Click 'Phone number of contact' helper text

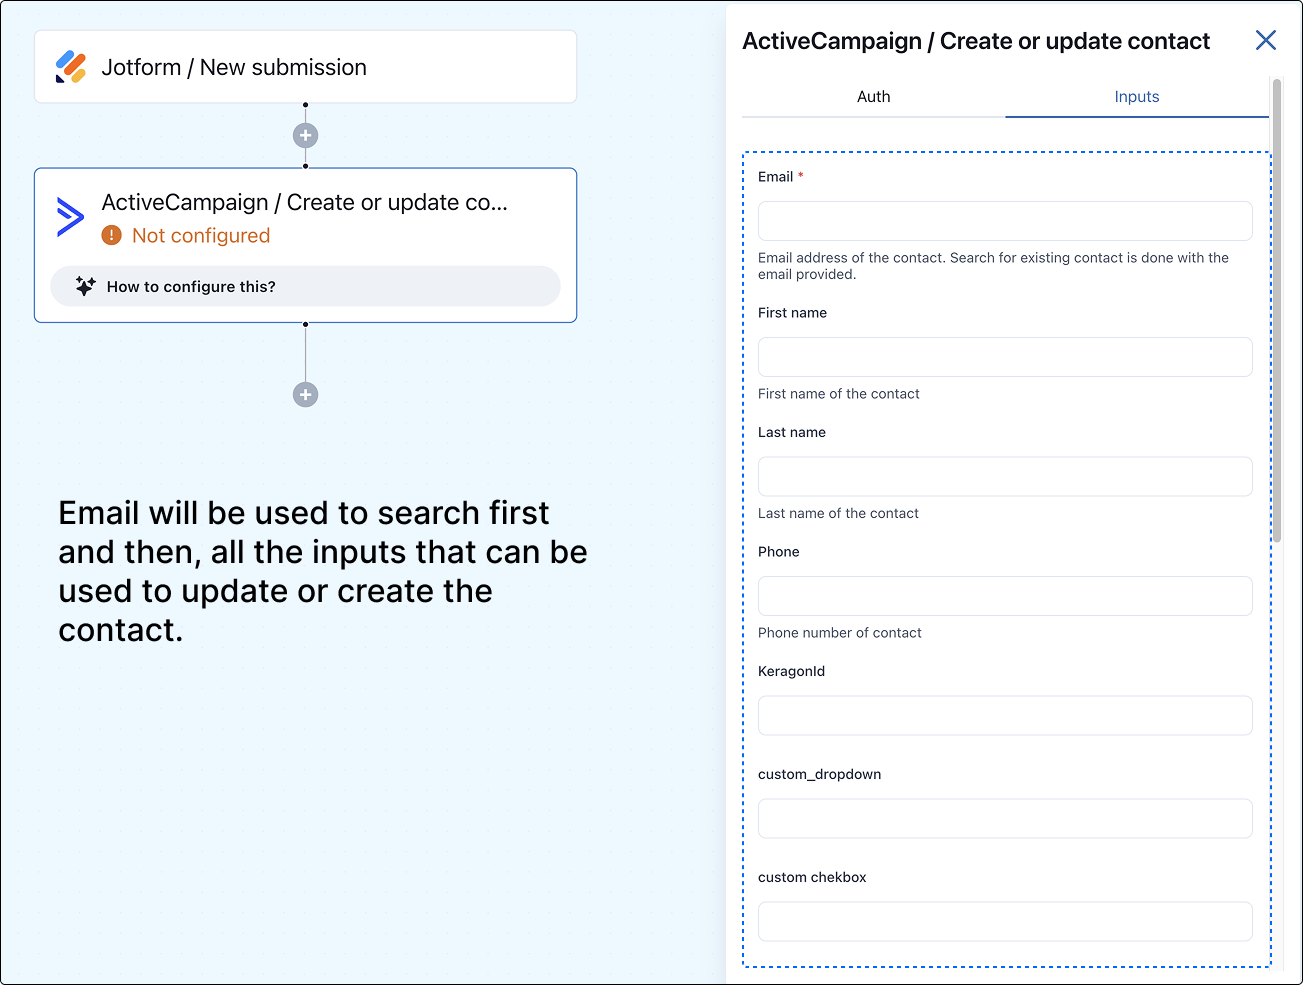[840, 633]
